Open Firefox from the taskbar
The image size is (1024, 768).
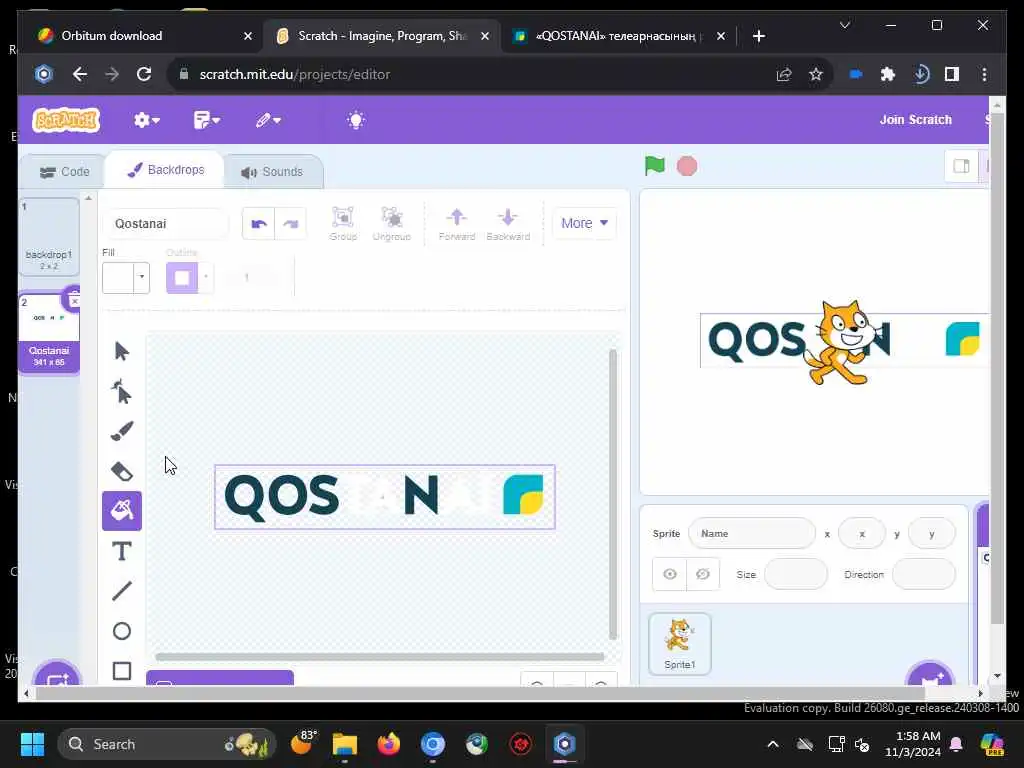[x=389, y=744]
